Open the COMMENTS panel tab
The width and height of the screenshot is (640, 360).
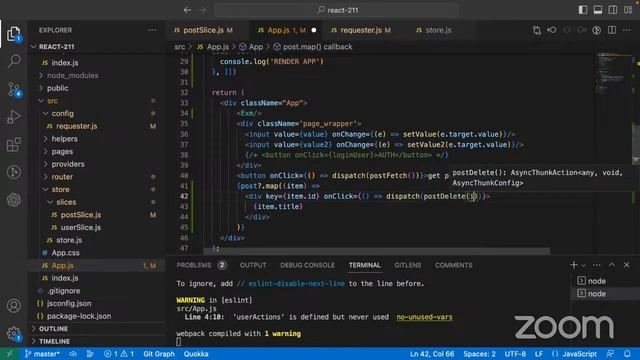453,265
